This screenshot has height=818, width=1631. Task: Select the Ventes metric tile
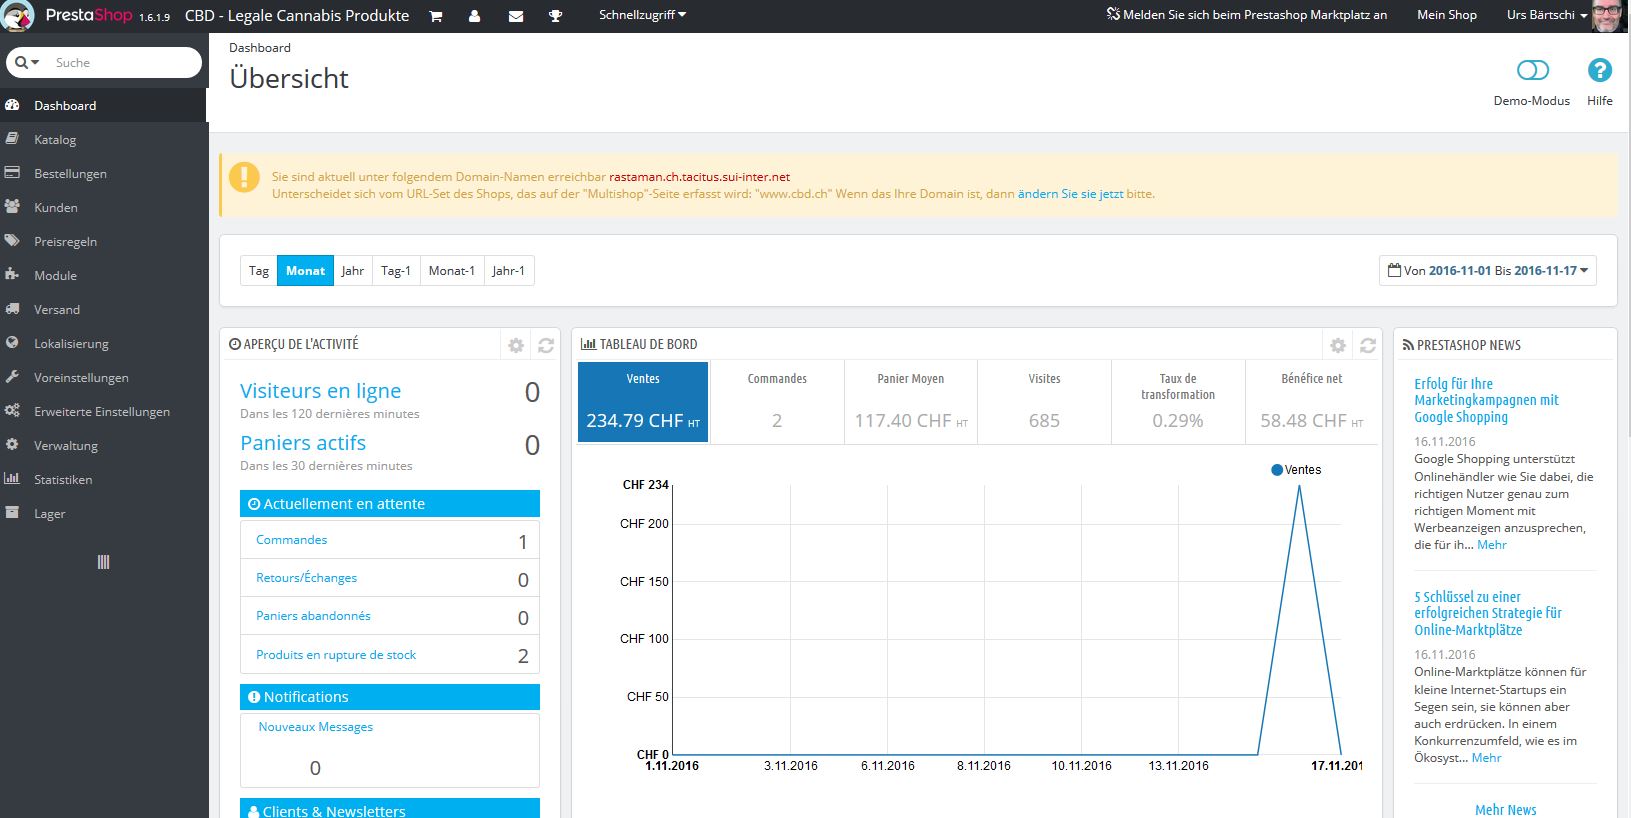(643, 402)
